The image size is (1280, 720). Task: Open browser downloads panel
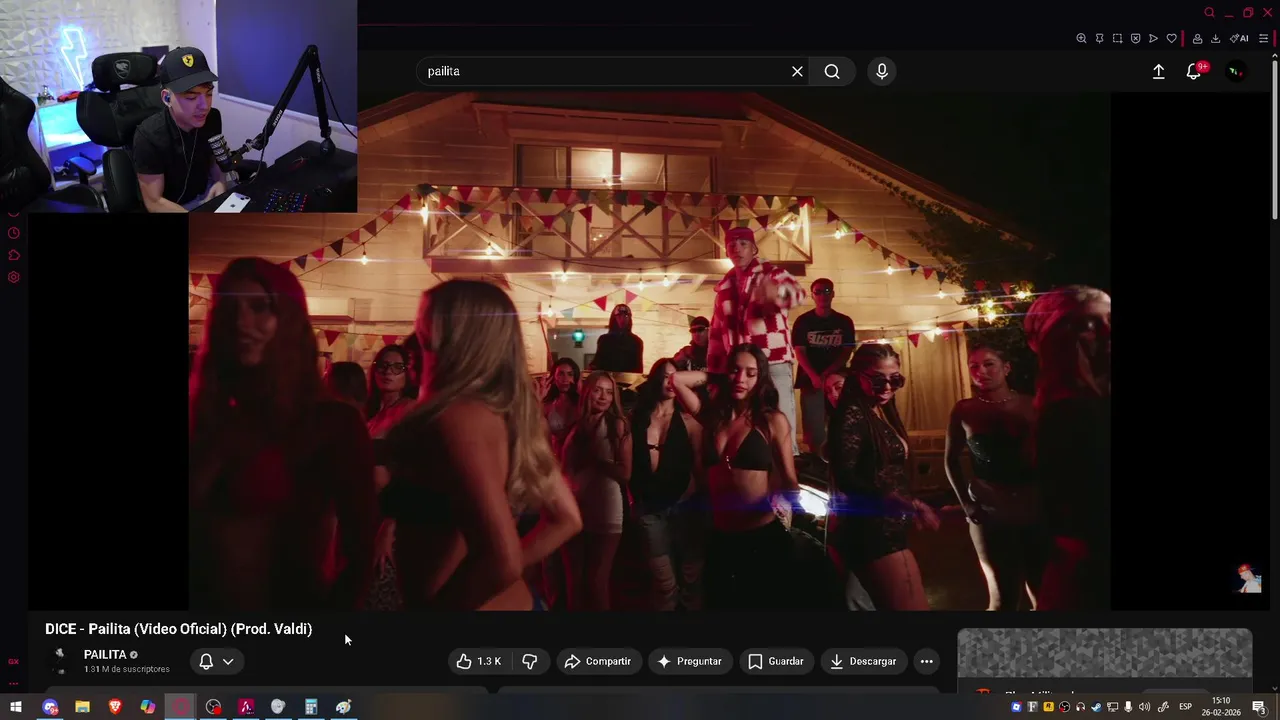(1215, 38)
